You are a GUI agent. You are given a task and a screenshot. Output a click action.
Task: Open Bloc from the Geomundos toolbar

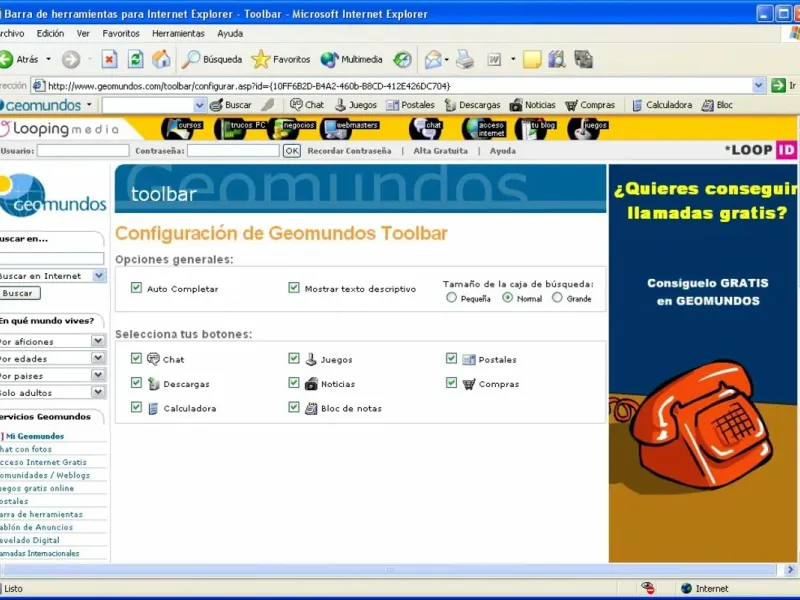(x=717, y=105)
